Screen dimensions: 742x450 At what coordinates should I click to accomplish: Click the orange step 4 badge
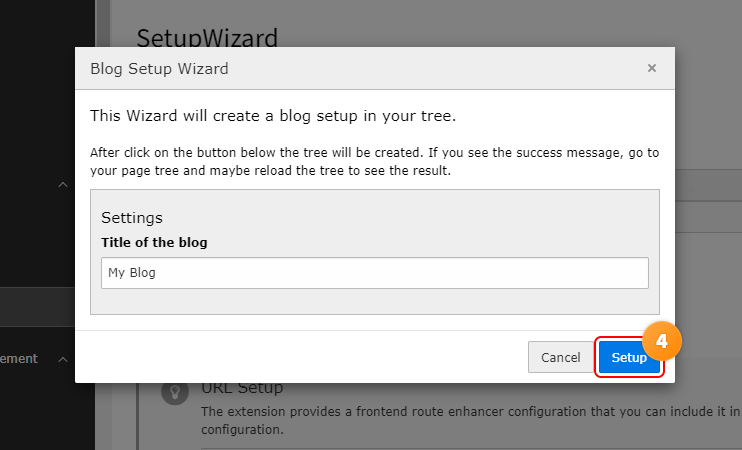click(x=661, y=340)
